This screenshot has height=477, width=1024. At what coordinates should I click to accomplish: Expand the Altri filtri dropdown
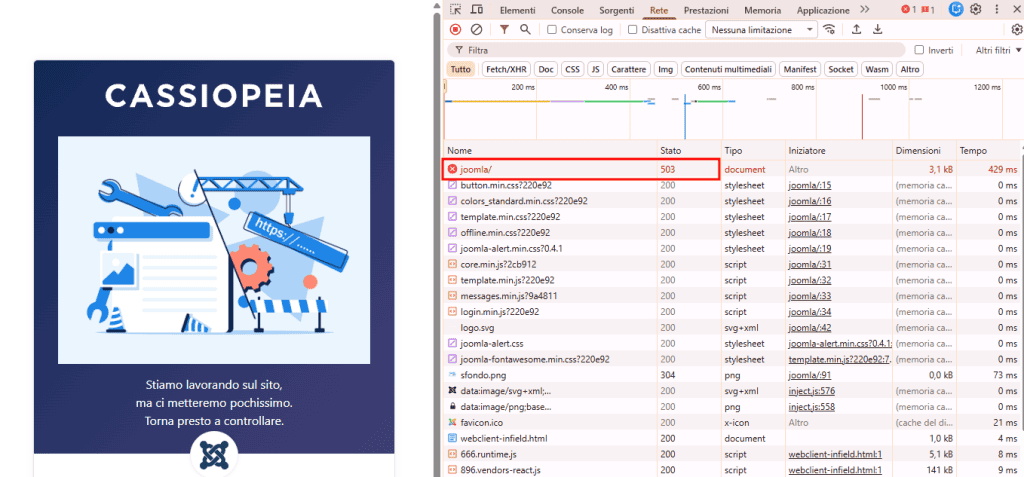[999, 50]
